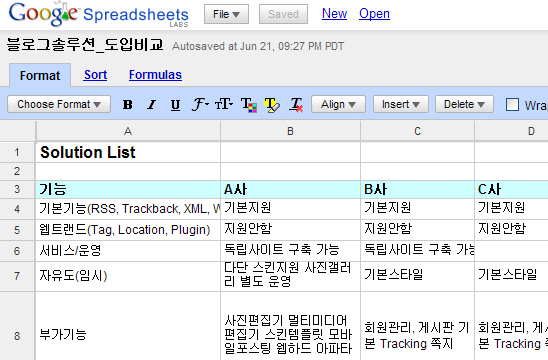This screenshot has height=360, width=548.
Task: Click the 'Solution List' cell
Action: click(x=128, y=152)
